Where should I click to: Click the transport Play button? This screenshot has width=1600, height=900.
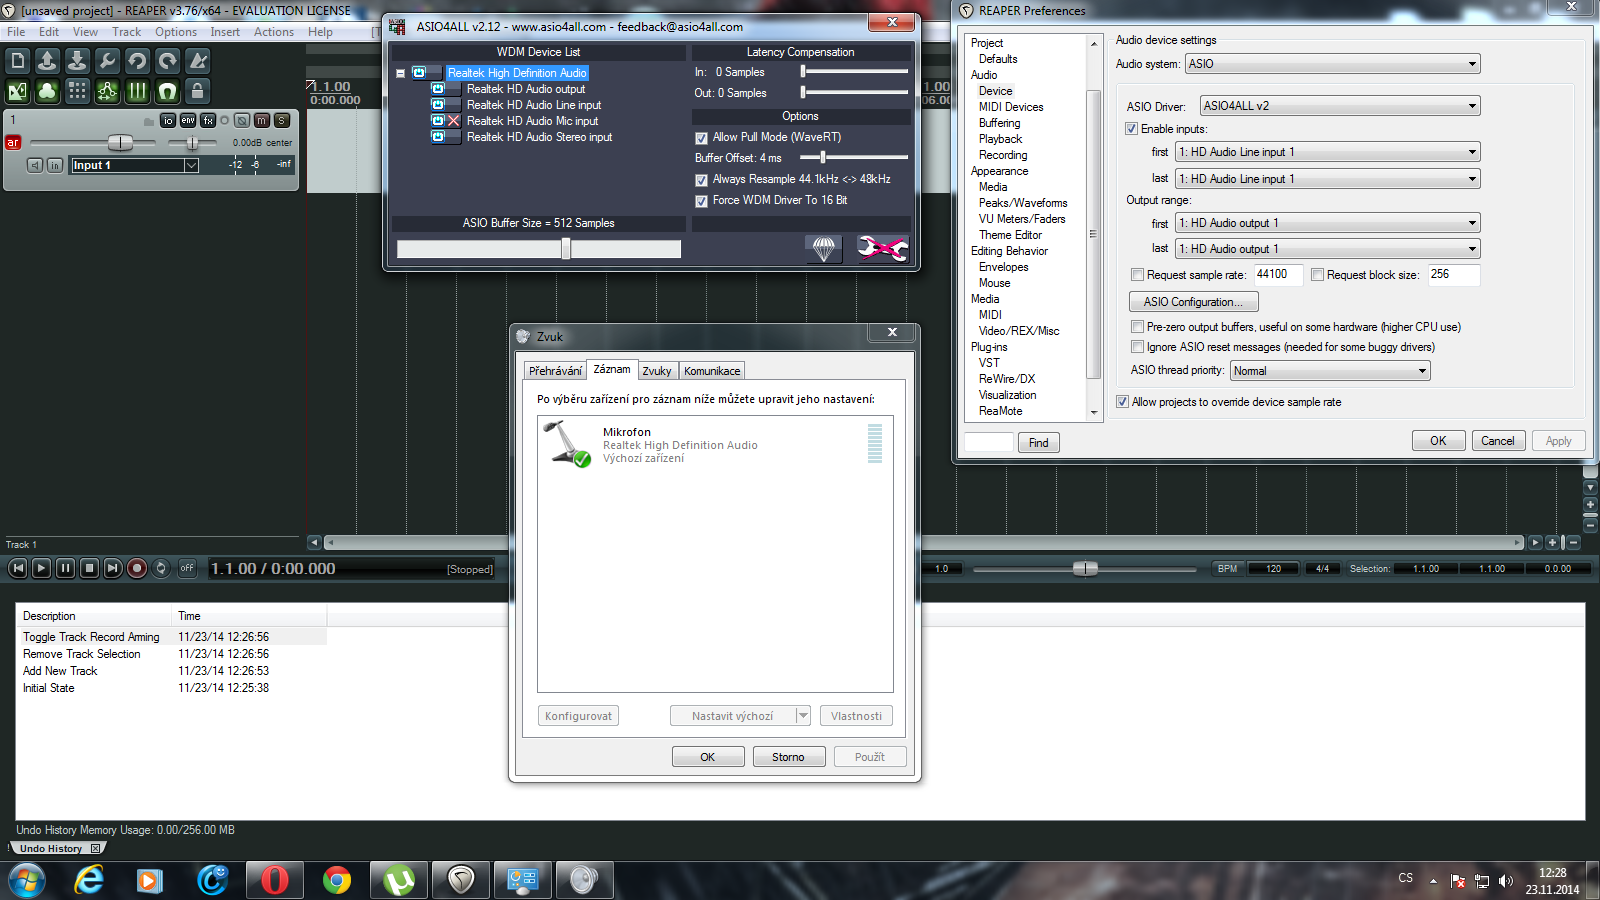point(41,568)
